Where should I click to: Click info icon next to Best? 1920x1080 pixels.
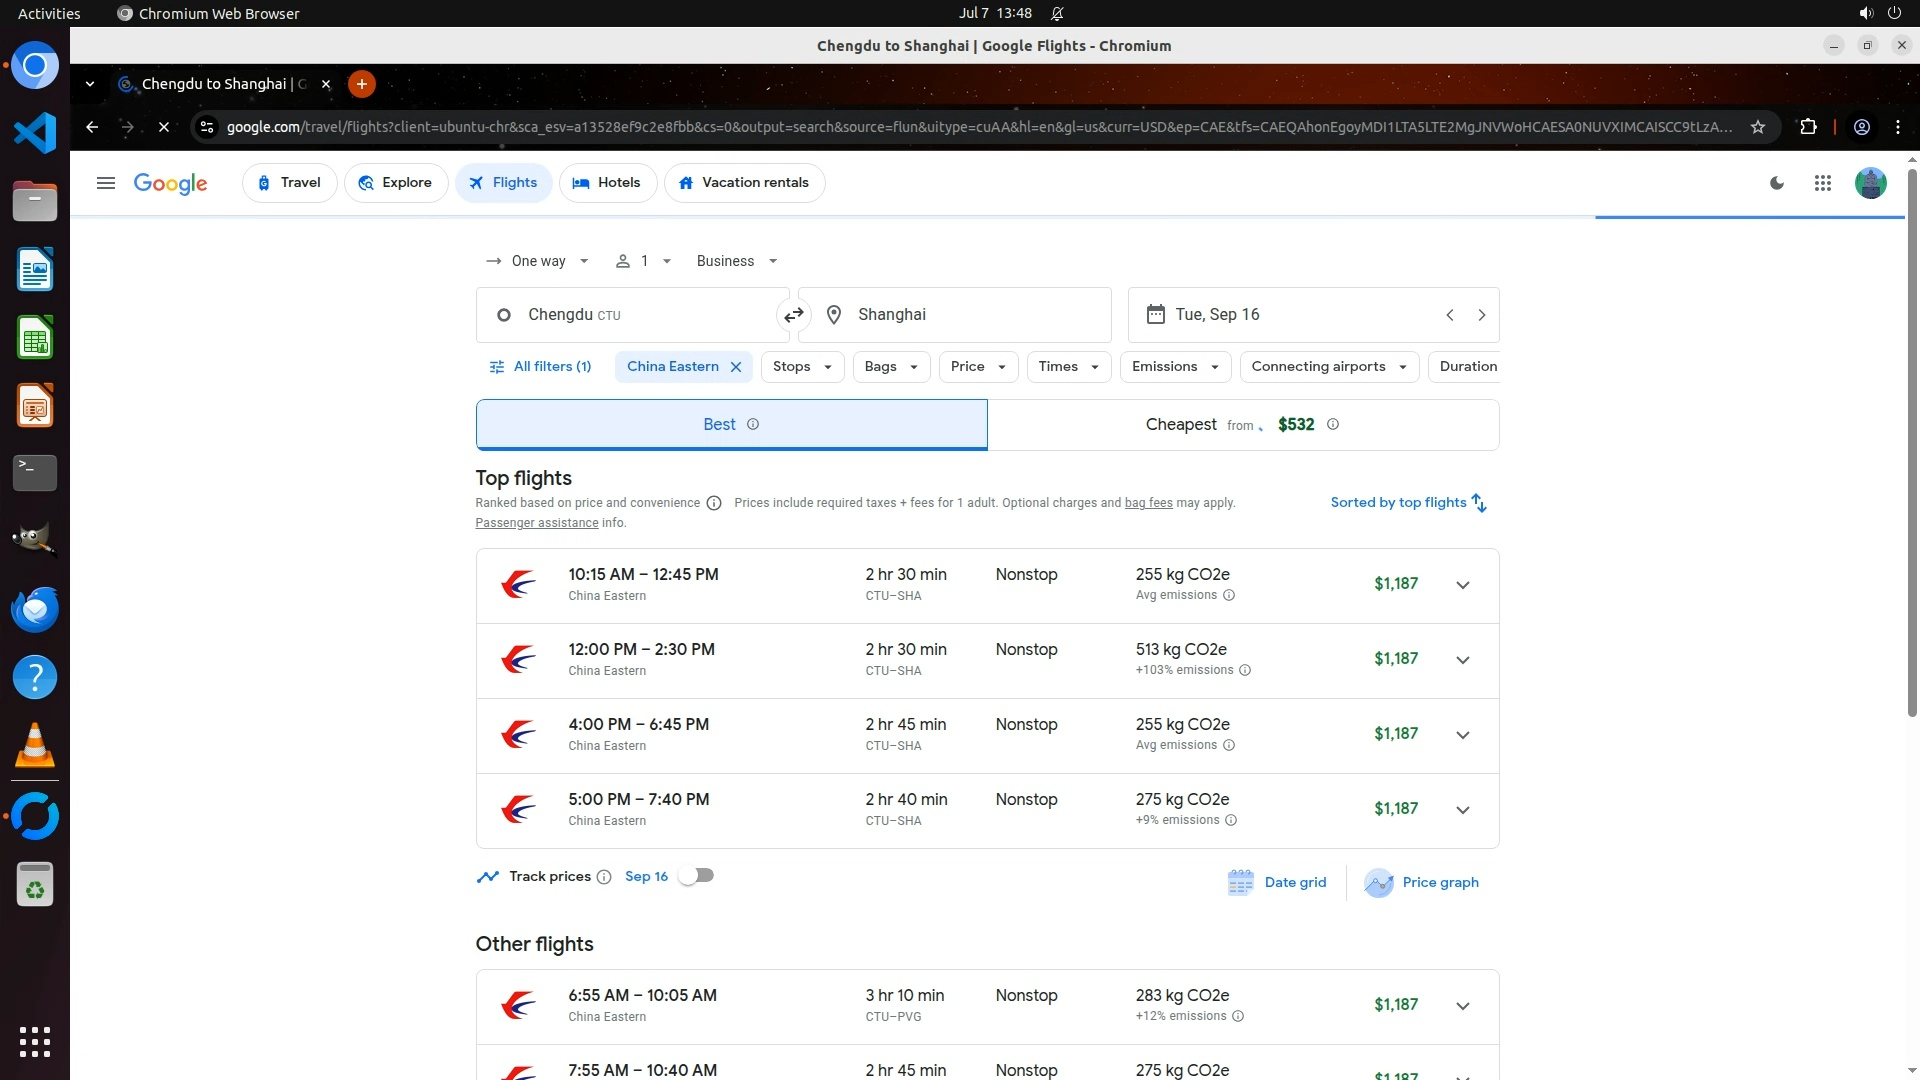tap(753, 425)
